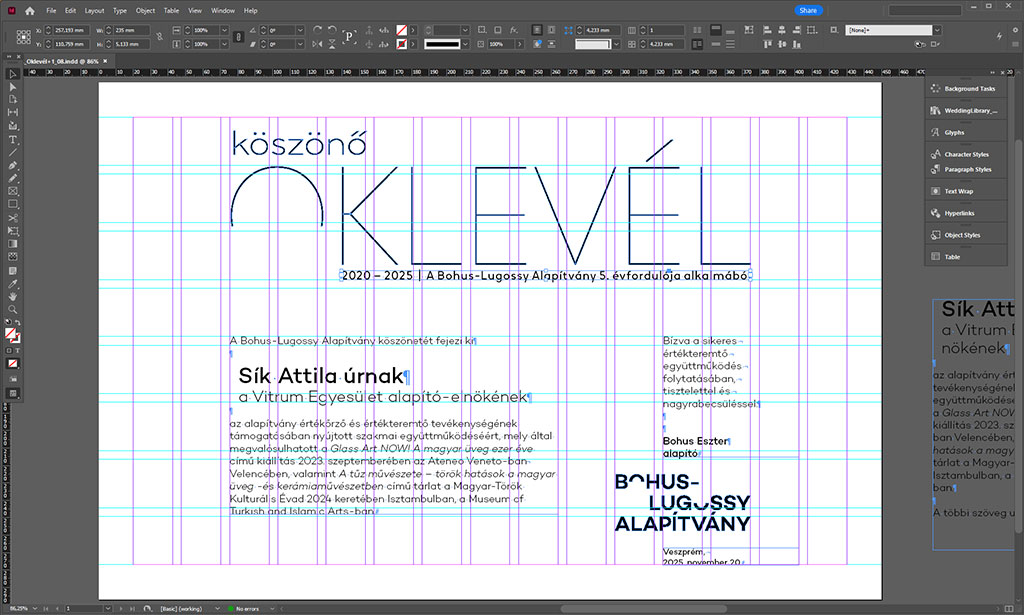Select the Free Transform tool
The image size is (1024, 615).
(x=12, y=231)
